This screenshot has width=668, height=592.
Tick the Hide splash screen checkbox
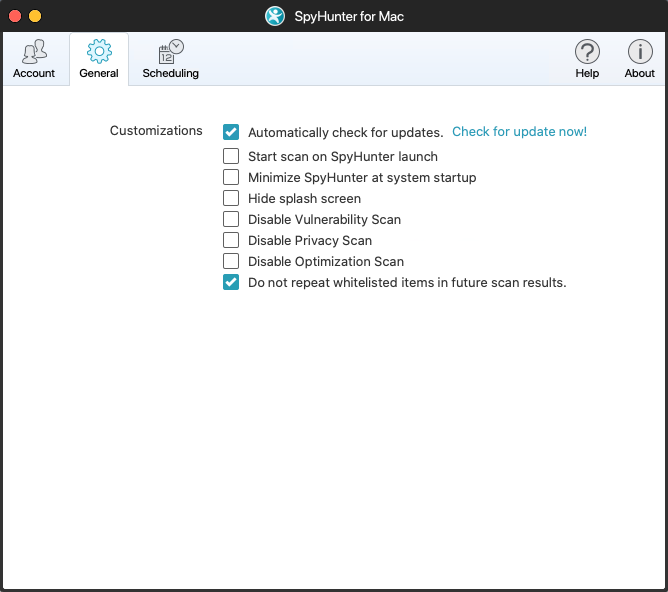[231, 198]
